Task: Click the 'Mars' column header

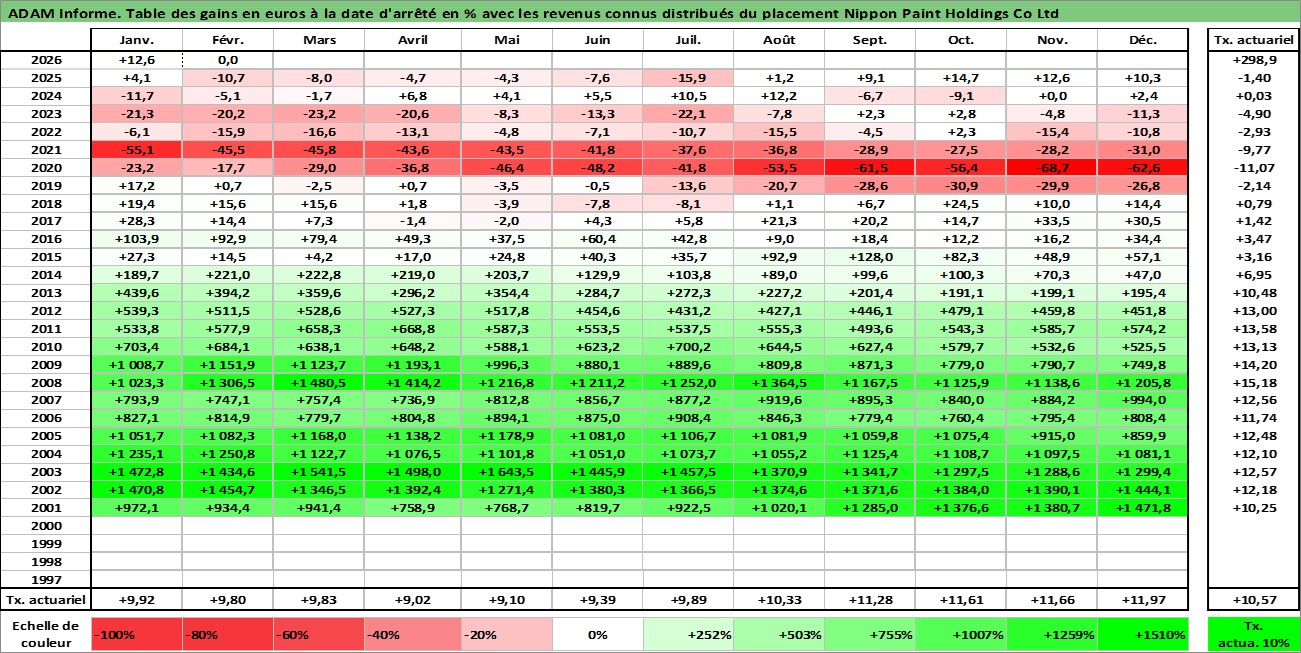Action: point(318,40)
